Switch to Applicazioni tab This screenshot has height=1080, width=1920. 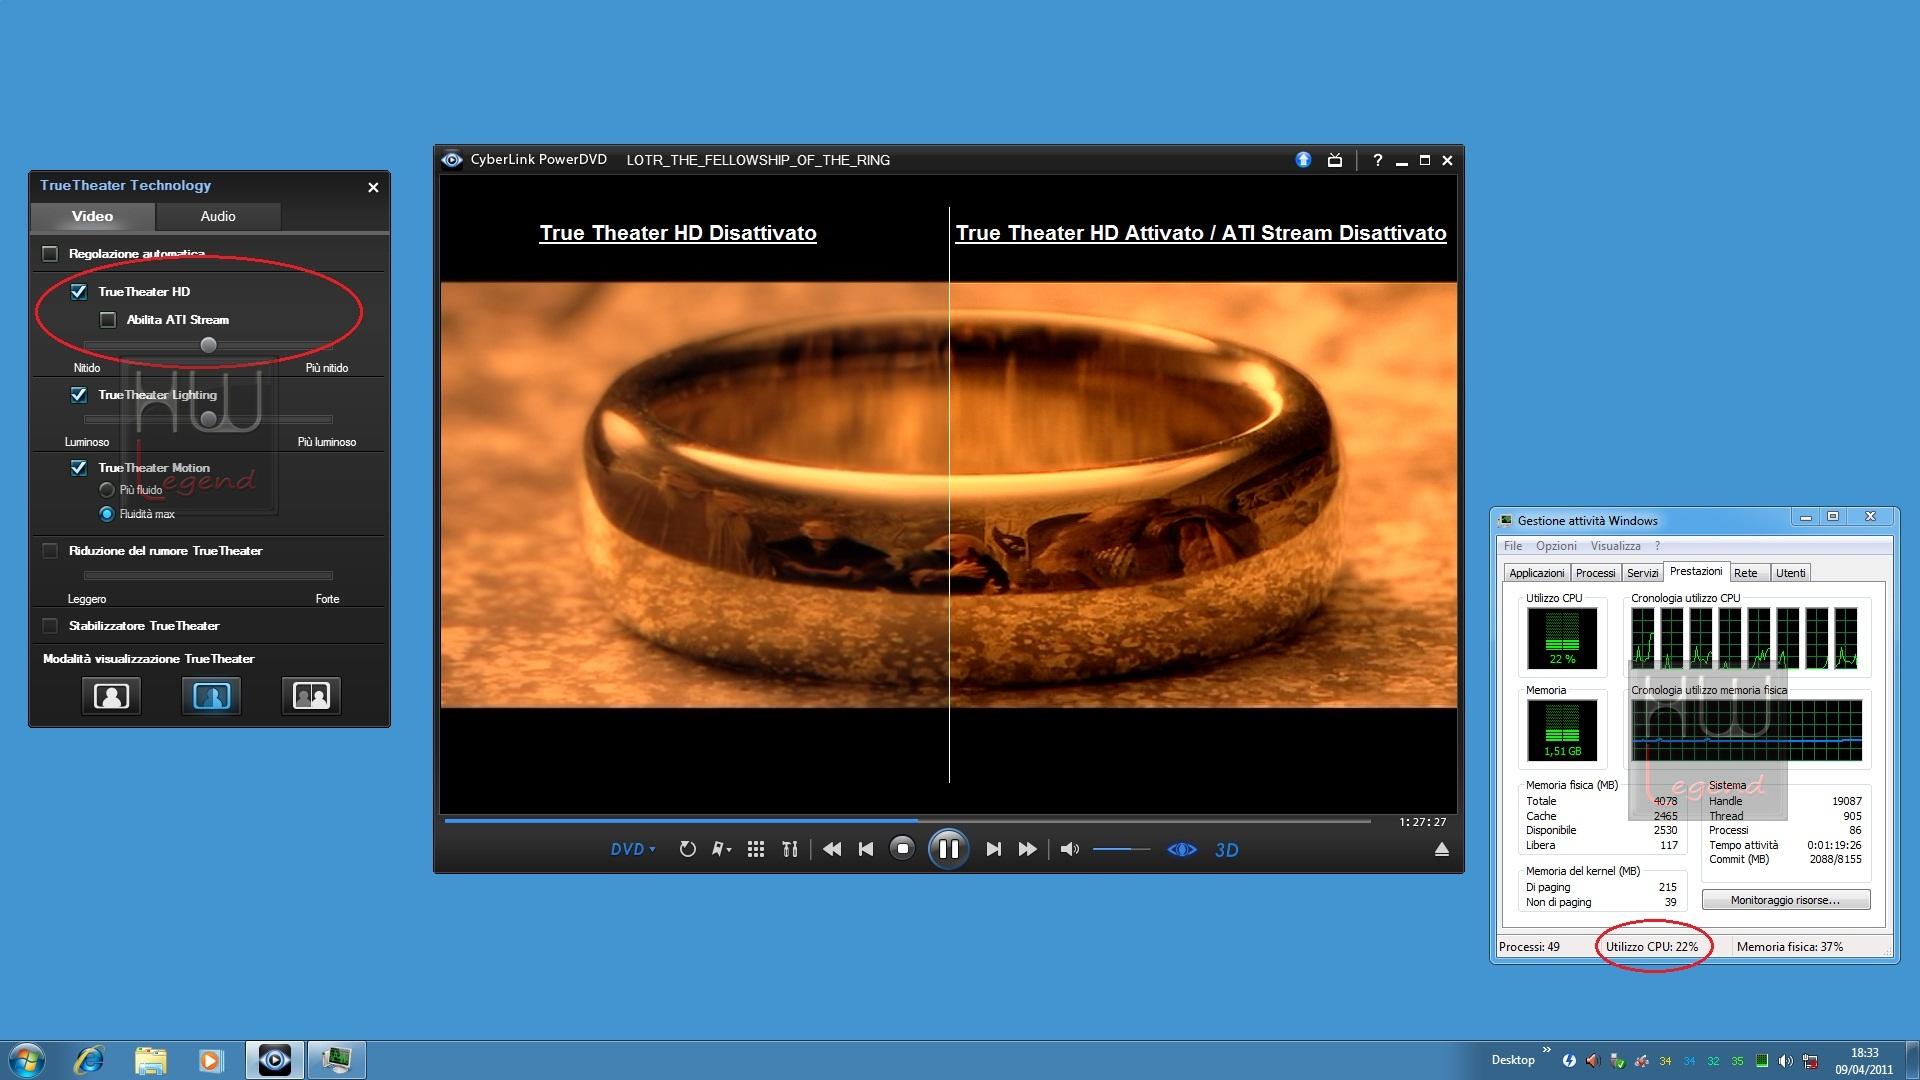point(1536,573)
